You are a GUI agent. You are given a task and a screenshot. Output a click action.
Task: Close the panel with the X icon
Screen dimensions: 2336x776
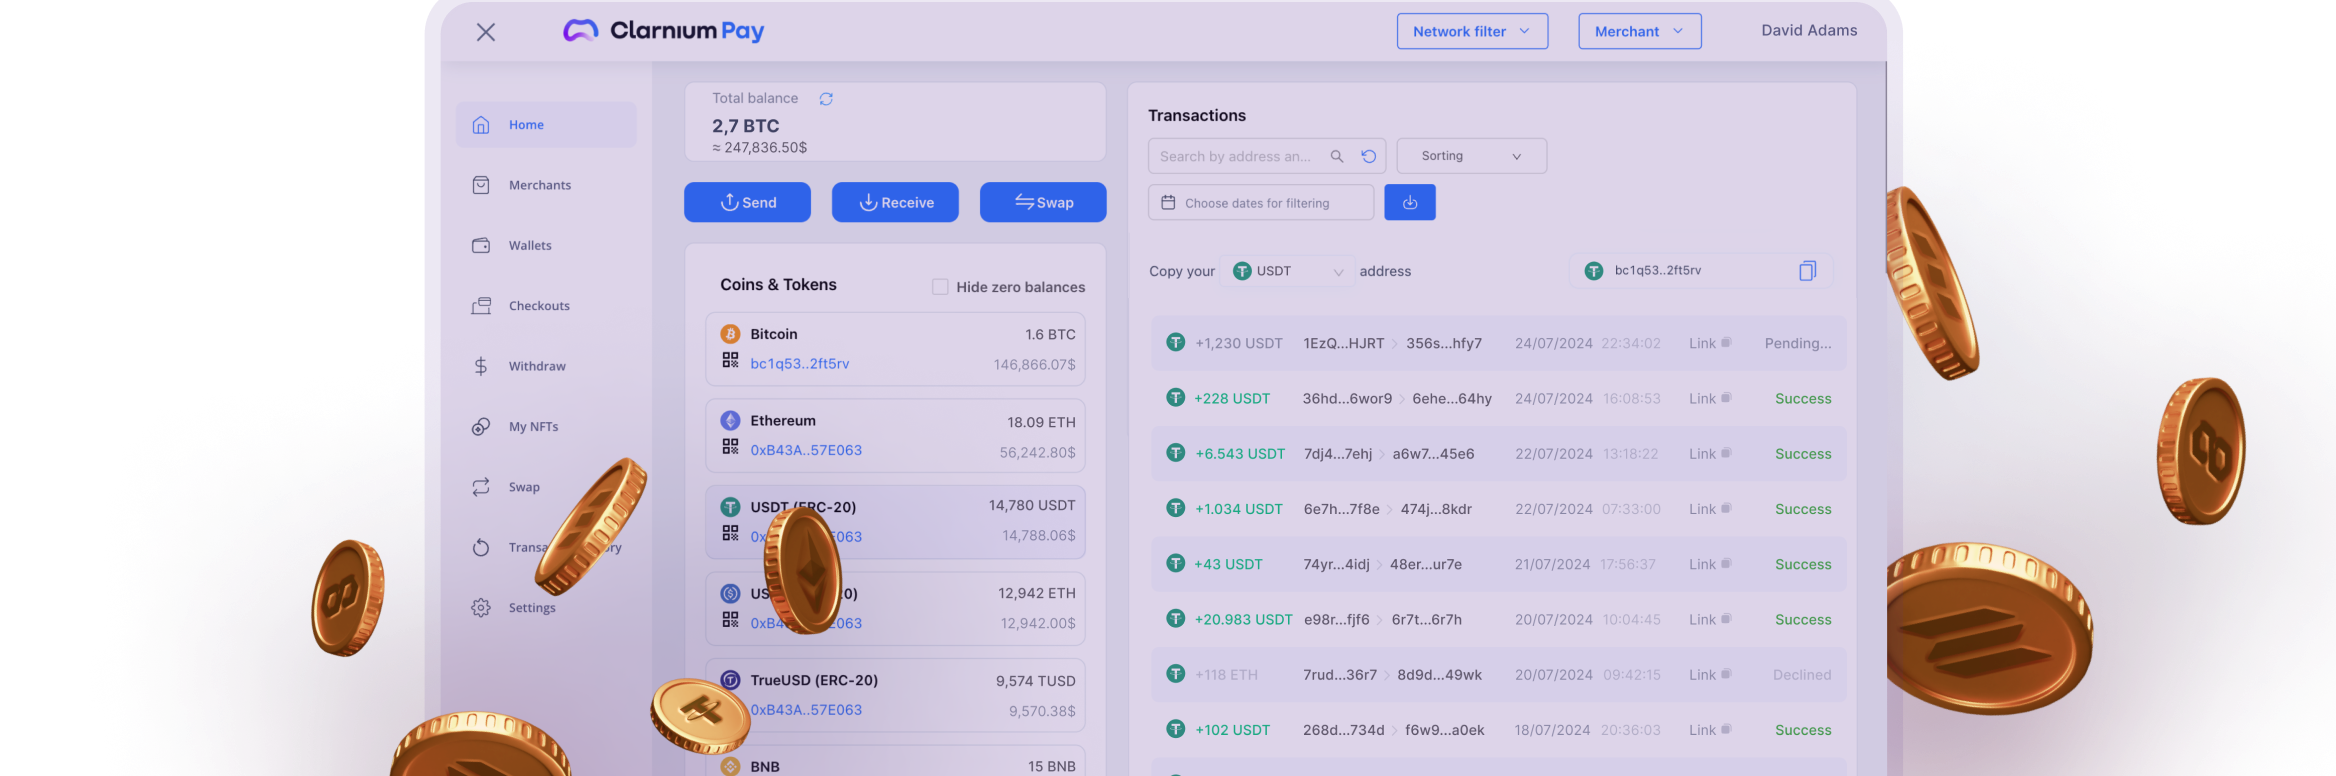486,32
